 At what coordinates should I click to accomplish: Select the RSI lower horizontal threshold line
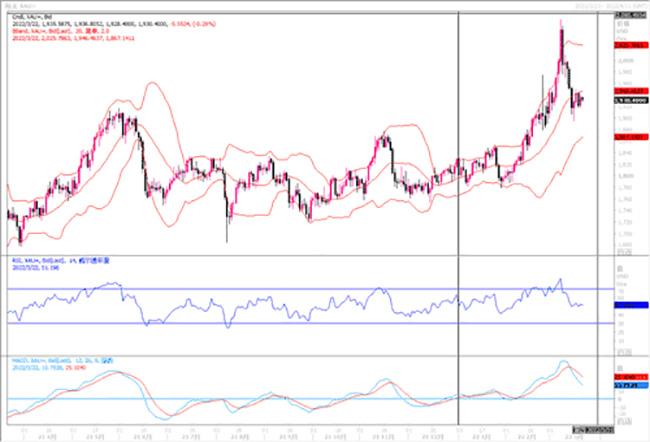tap(300, 322)
